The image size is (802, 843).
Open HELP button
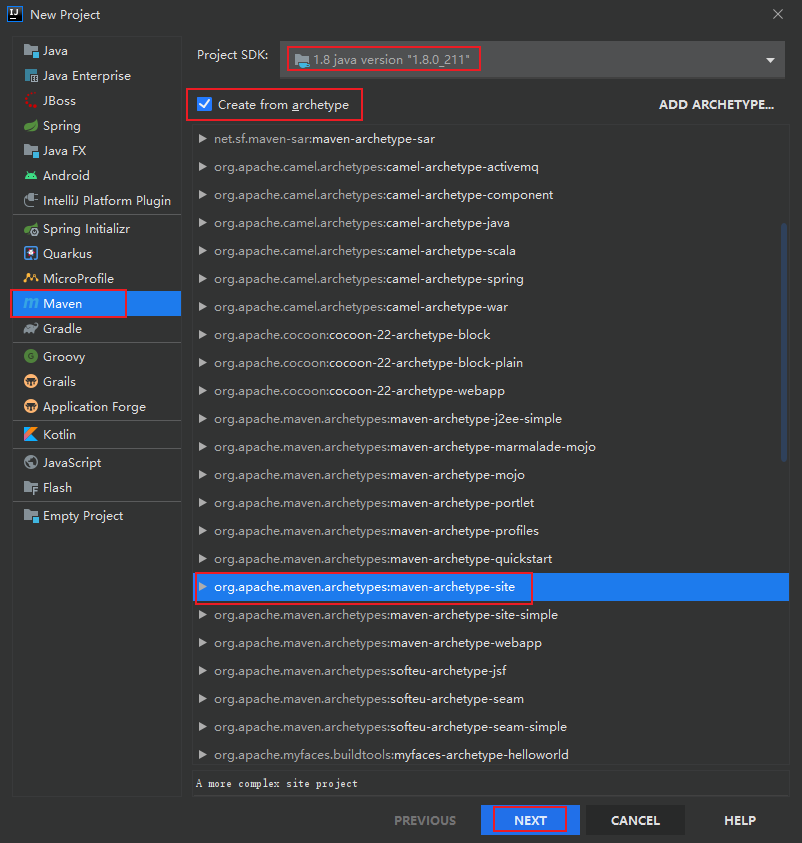click(740, 820)
